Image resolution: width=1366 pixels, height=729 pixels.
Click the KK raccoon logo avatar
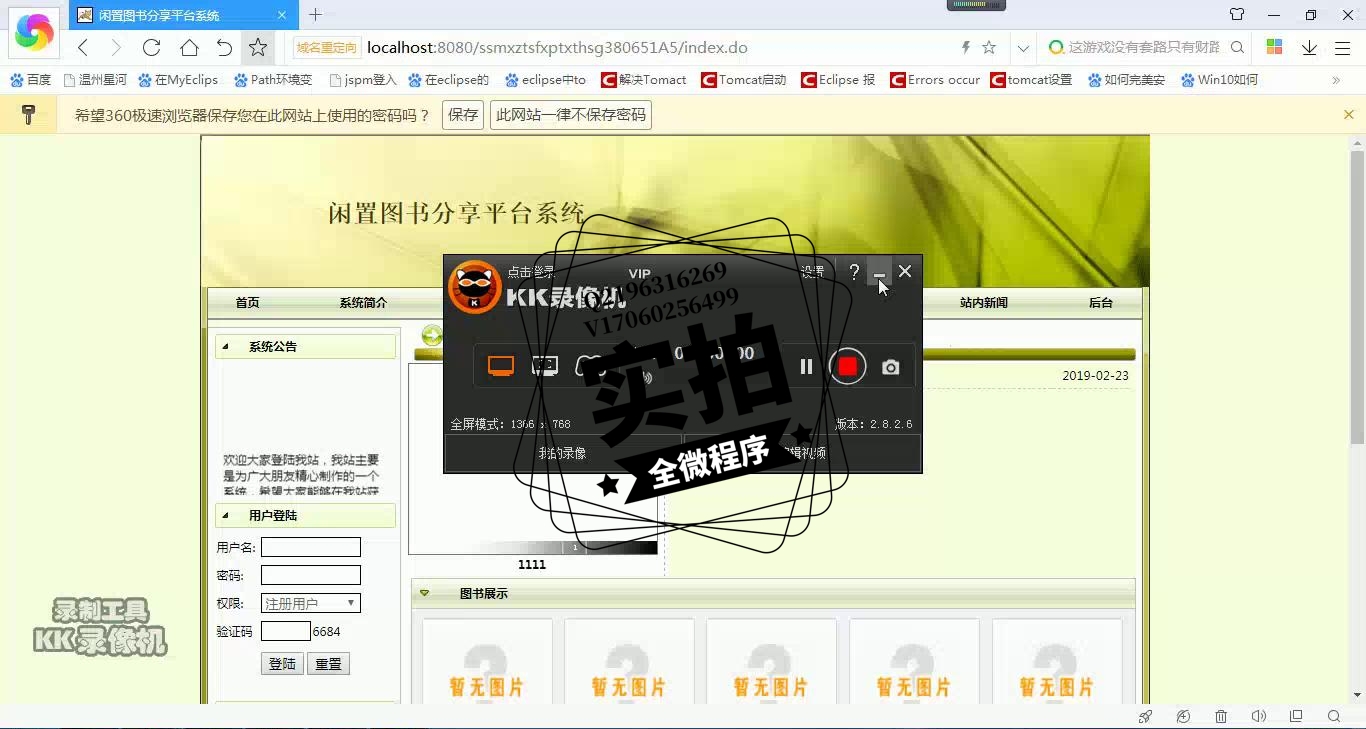click(x=474, y=287)
